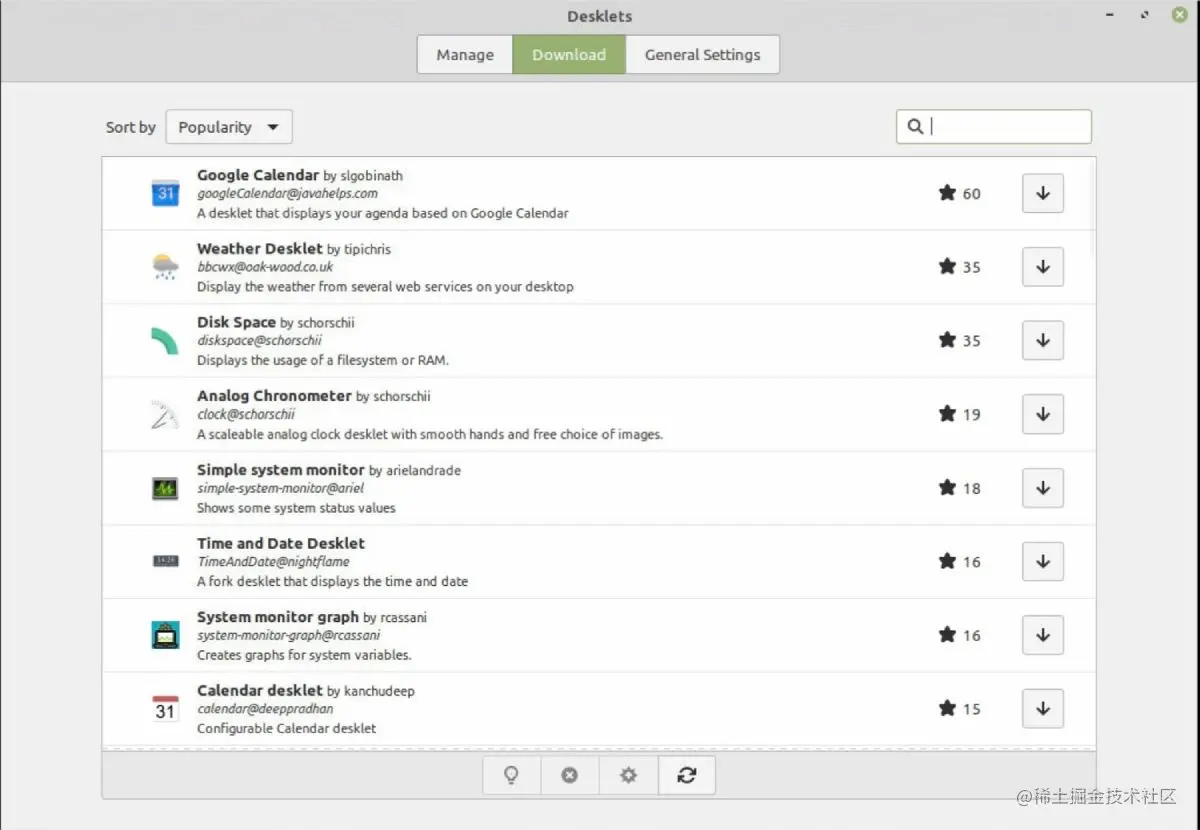This screenshot has width=1200, height=830.
Task: Open the General Settings tab
Action: pos(702,55)
